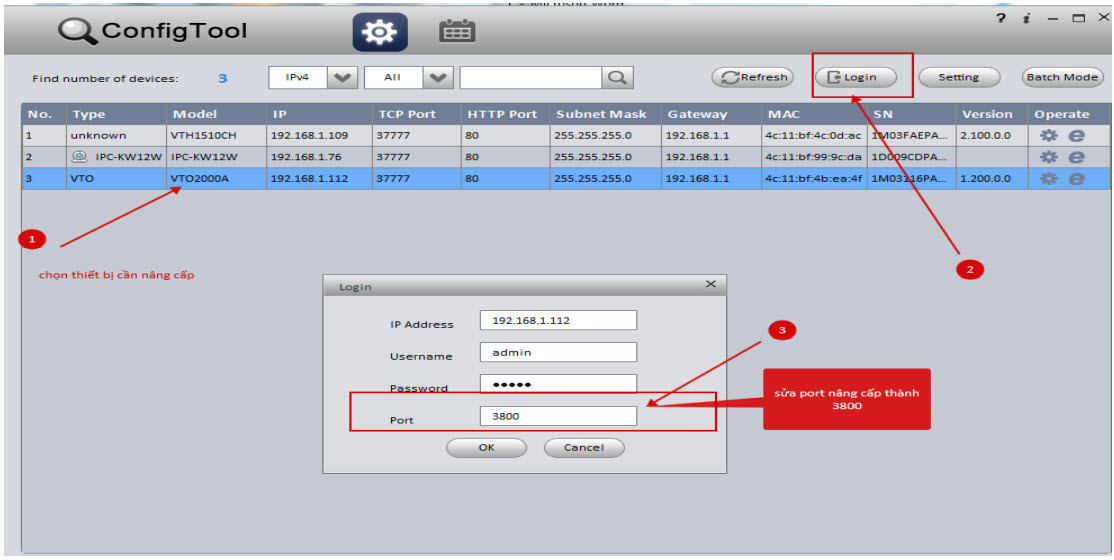Click the Port input field
Image resolution: width=1114 pixels, height=560 pixels.
(558, 416)
